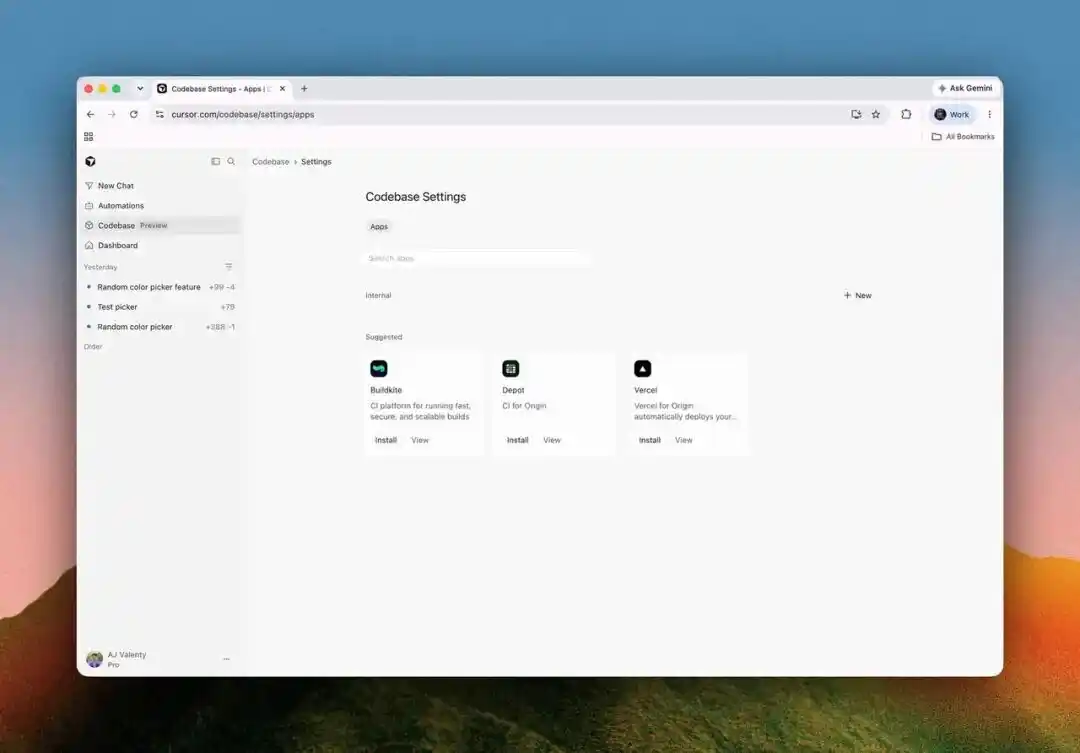Expand the tab search chevron dropdown

[x=140, y=88]
